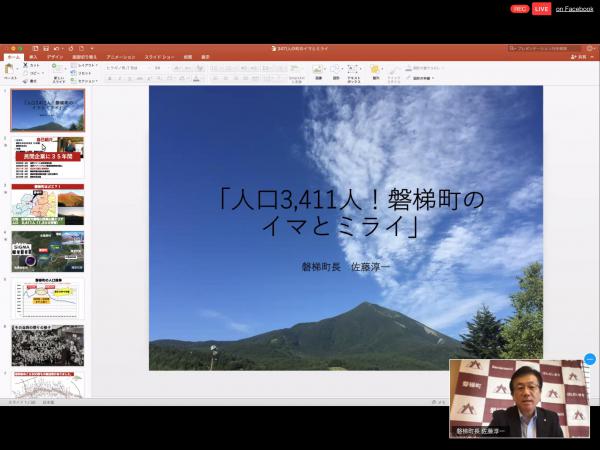
Task: Click the Copy icon in the ribbon
Action: point(26,73)
